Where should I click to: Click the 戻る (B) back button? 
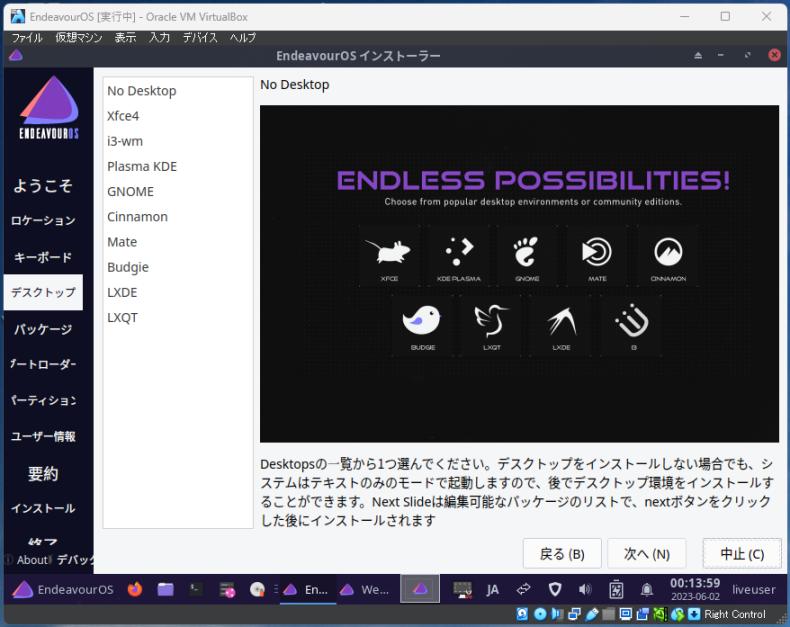click(x=562, y=554)
